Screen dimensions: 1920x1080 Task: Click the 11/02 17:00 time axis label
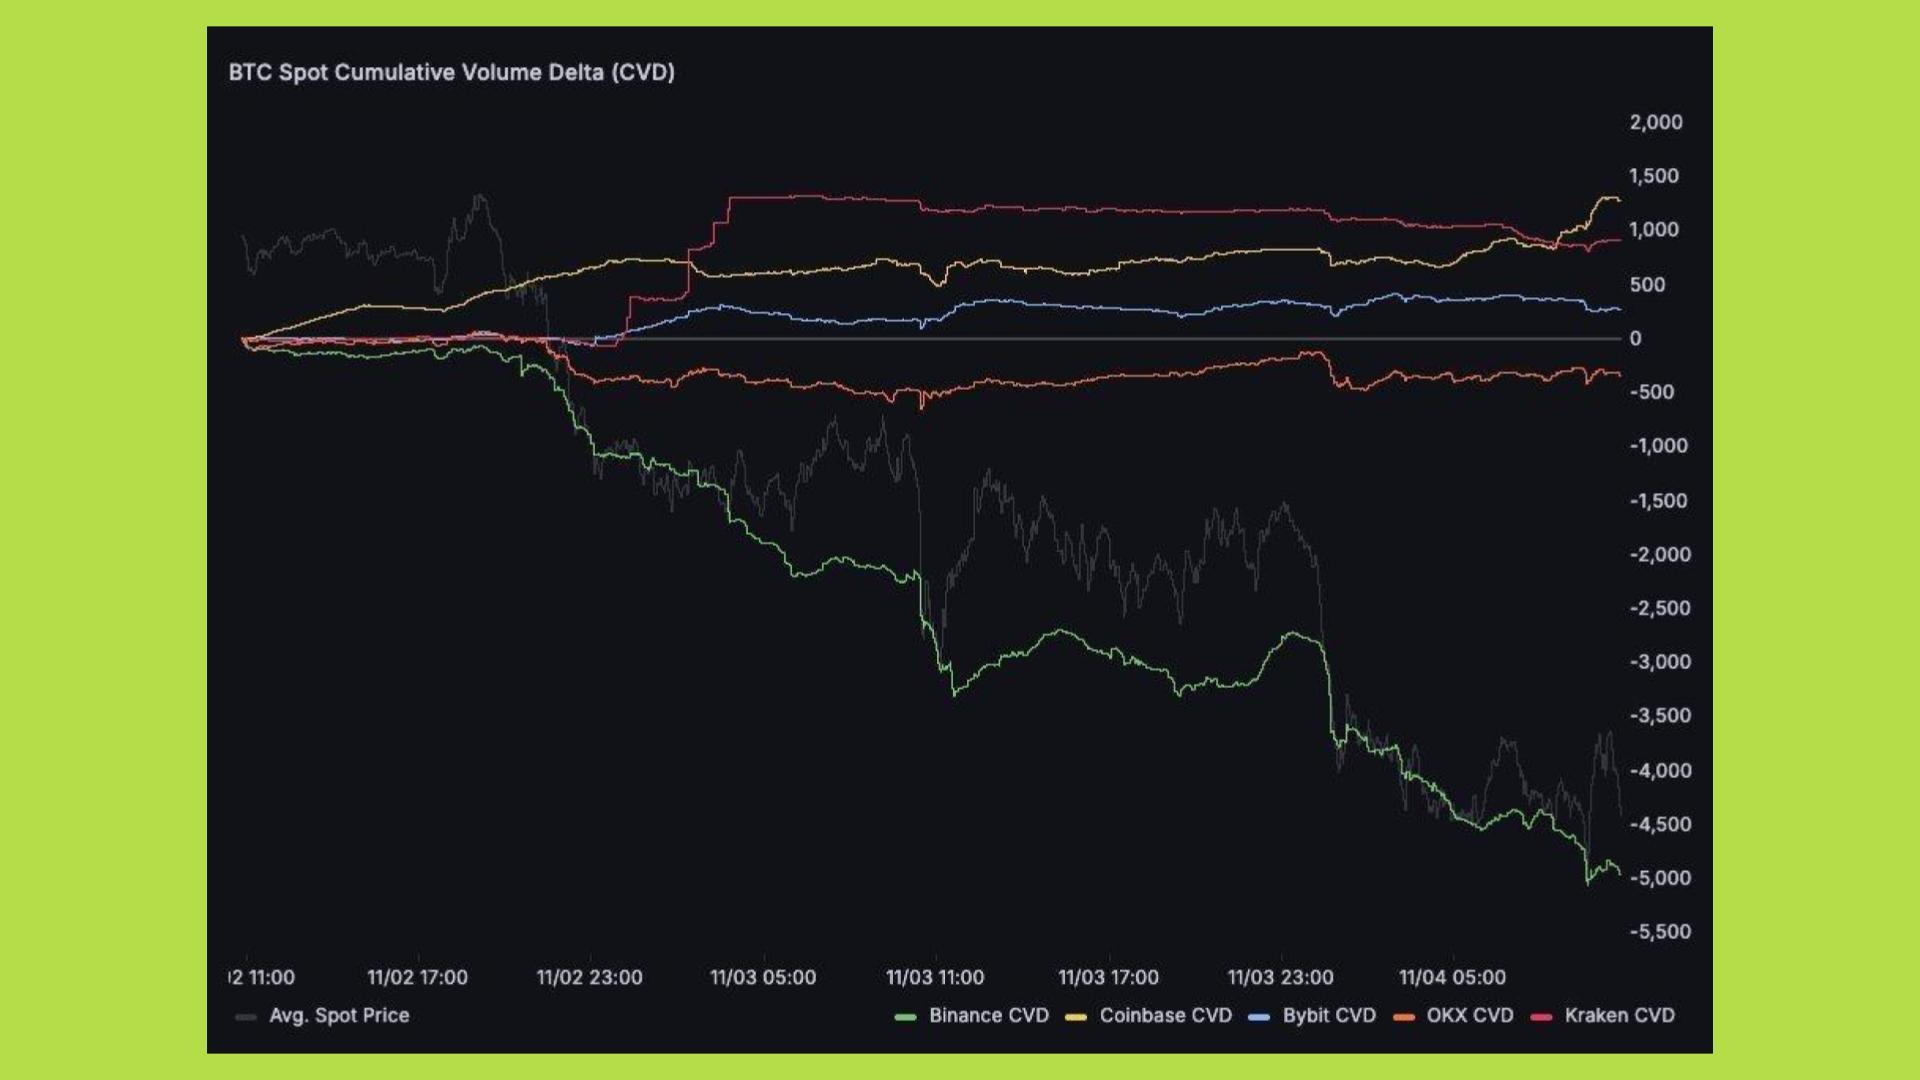tap(417, 977)
